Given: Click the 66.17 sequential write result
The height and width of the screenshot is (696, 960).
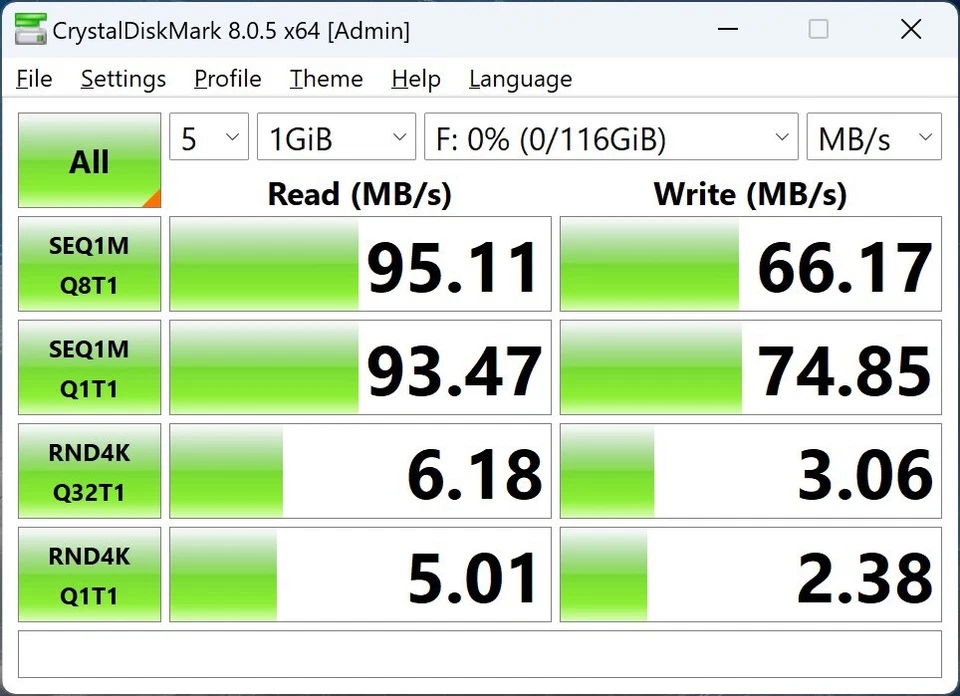Looking at the screenshot, I should (751, 264).
